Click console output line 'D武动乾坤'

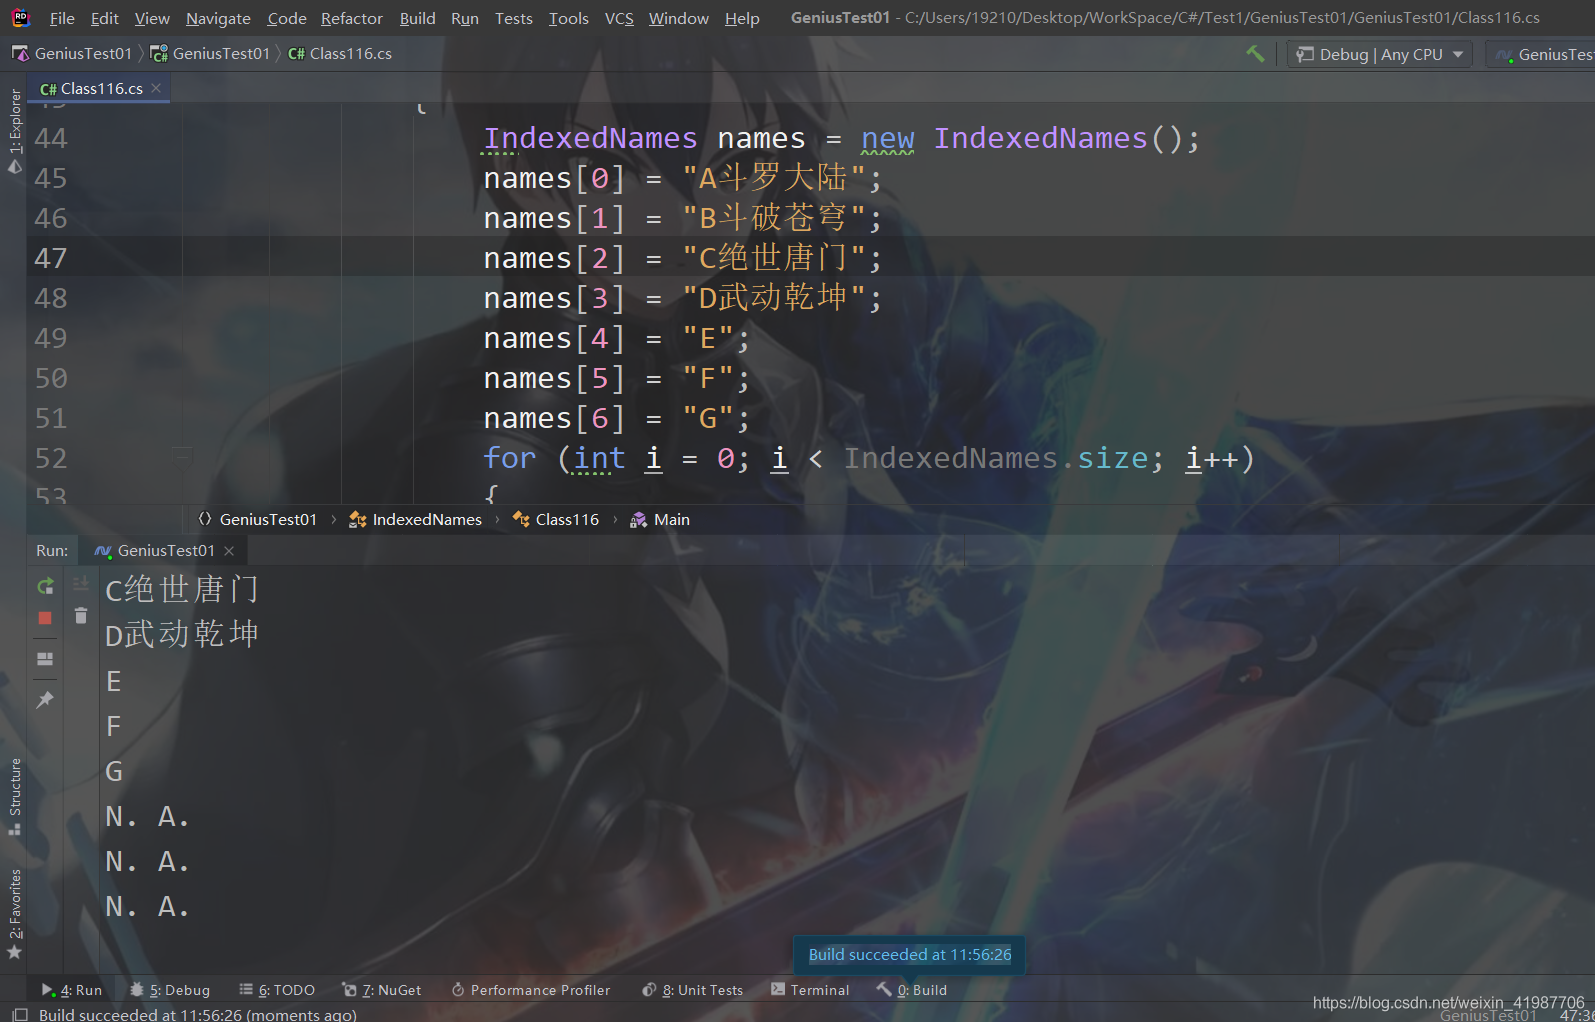182,634
